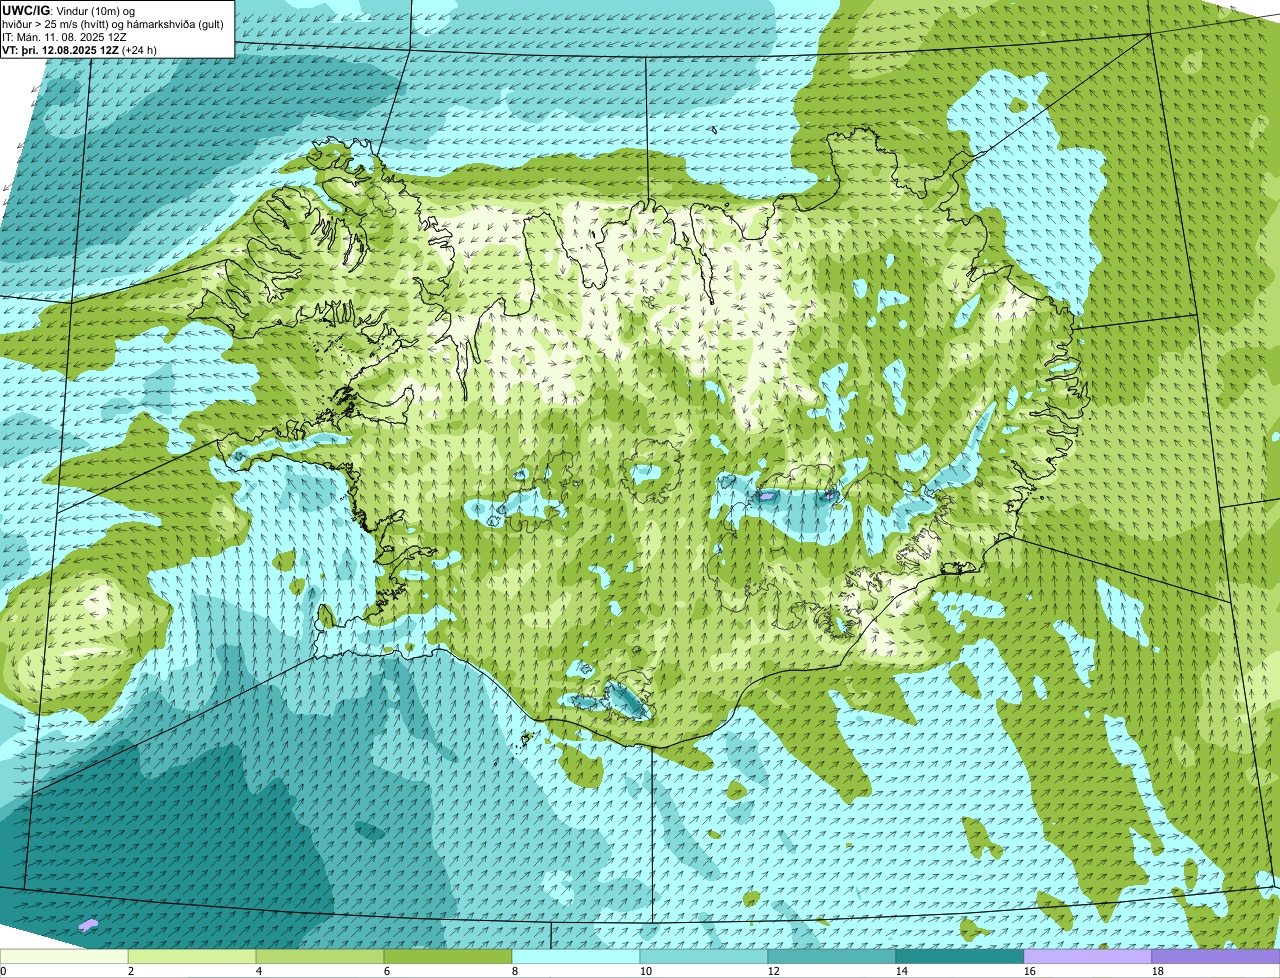Viewport: 1280px width, 978px height.
Task: Select the 12–14 teal scale swatch
Action: [x=832, y=956]
